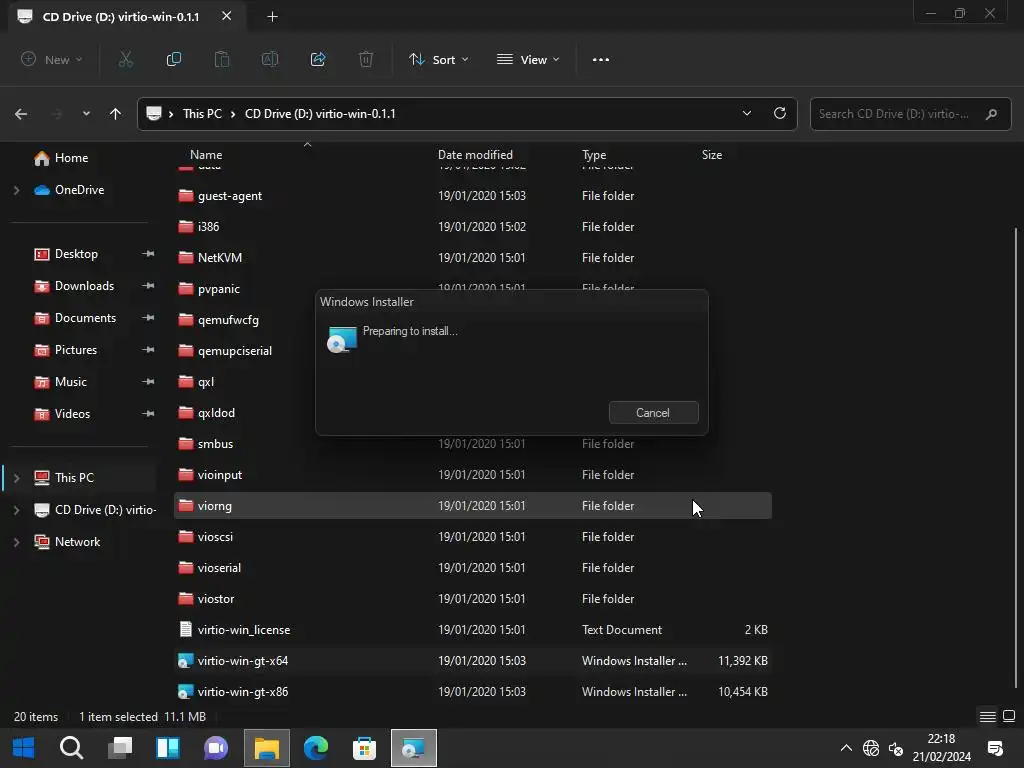1024x768 pixels.
Task: Select the virtio-win-gt-x86 installer file
Action: pos(473,692)
